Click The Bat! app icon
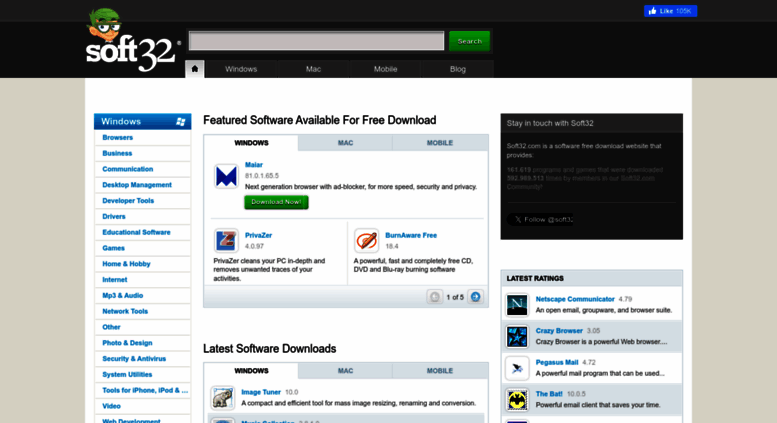 pos(517,400)
